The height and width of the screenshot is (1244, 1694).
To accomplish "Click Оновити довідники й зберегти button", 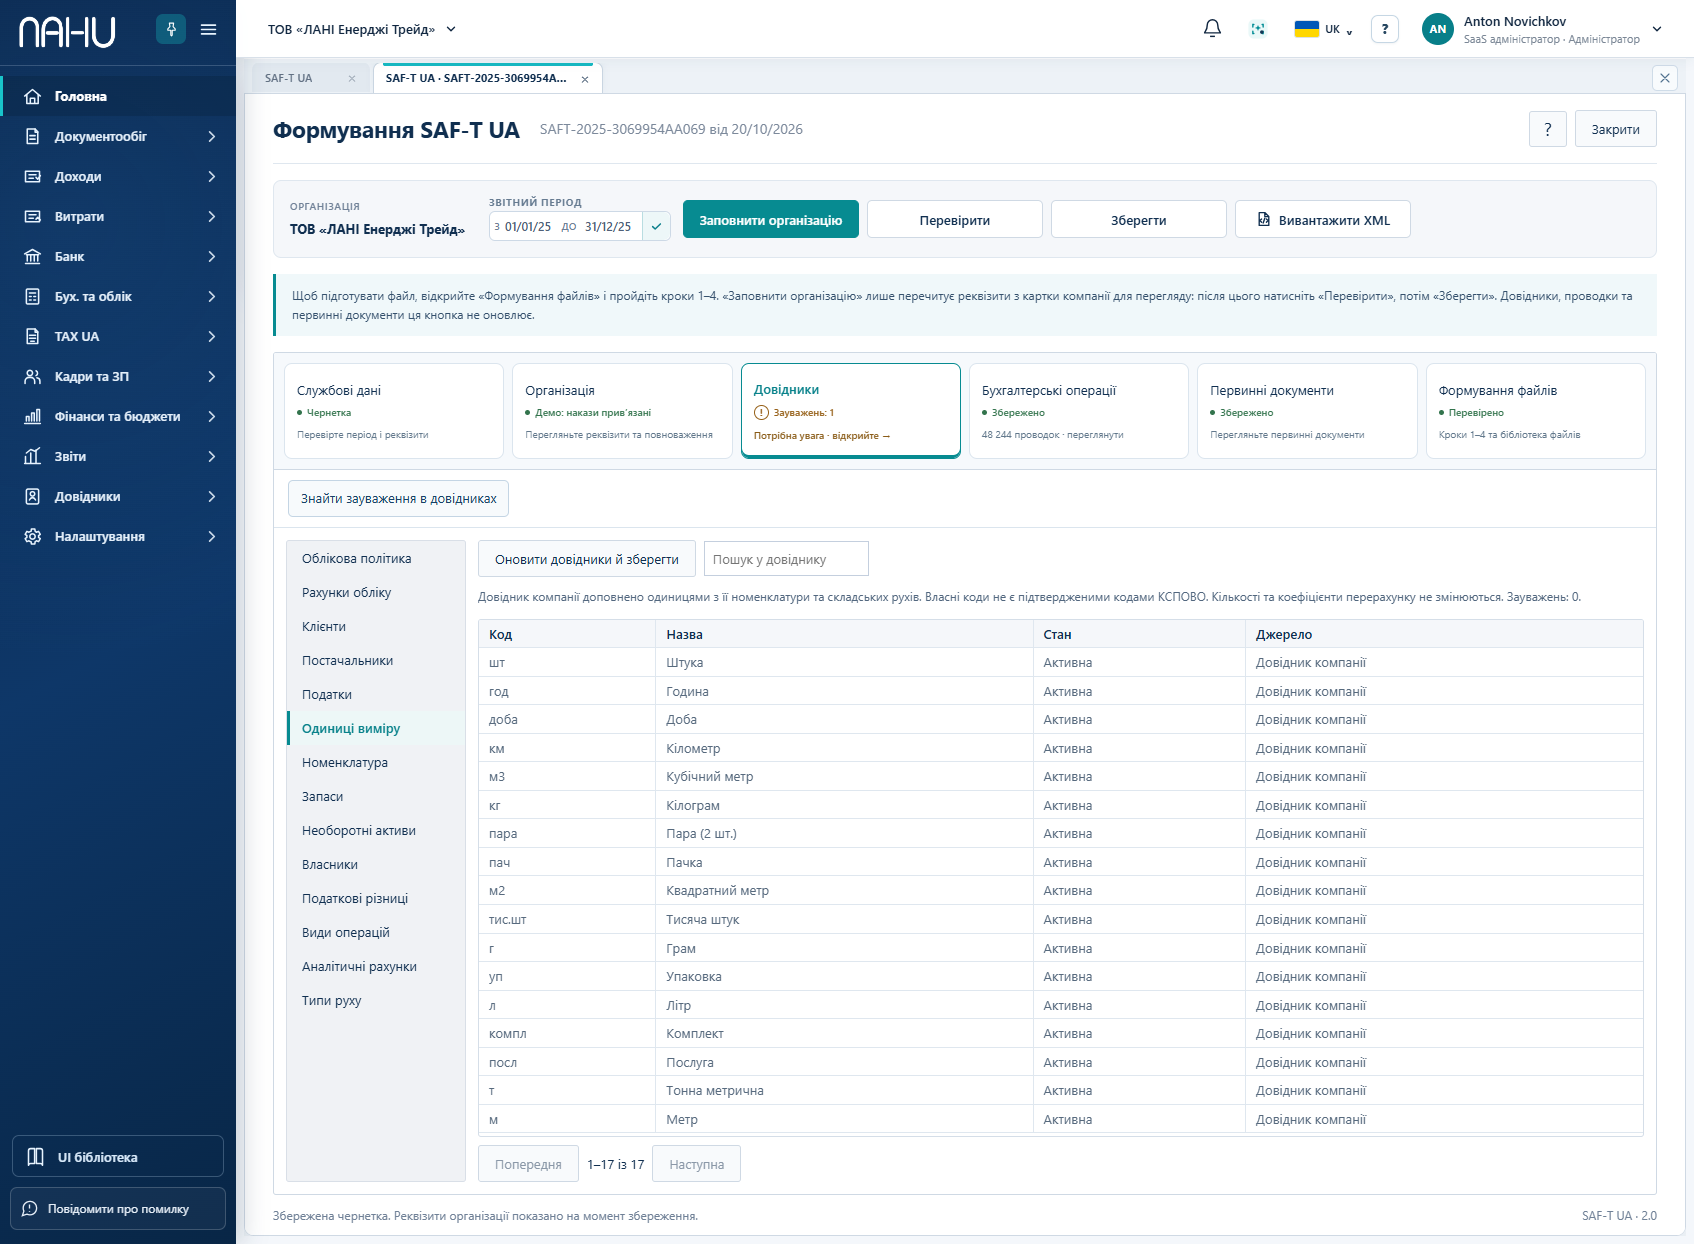I will (587, 559).
